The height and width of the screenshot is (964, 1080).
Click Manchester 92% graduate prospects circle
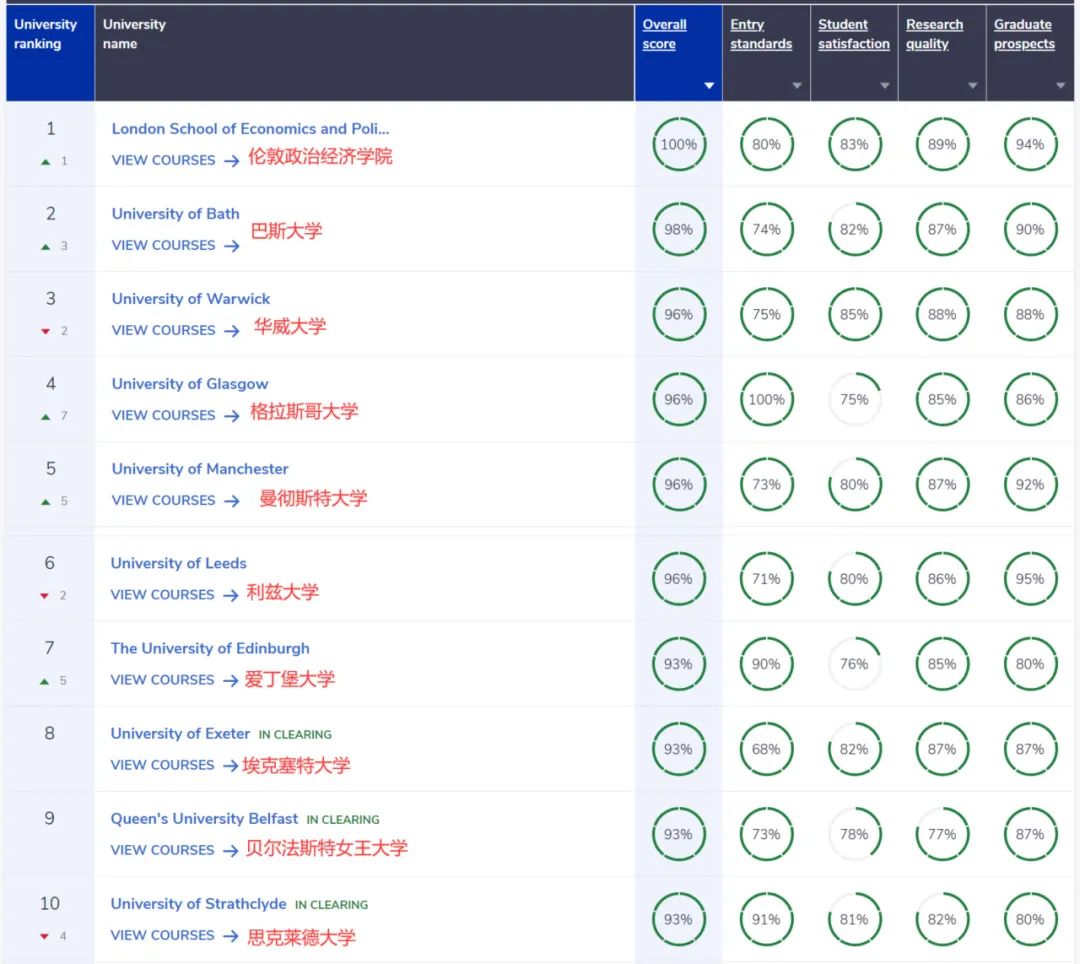(x=1030, y=485)
